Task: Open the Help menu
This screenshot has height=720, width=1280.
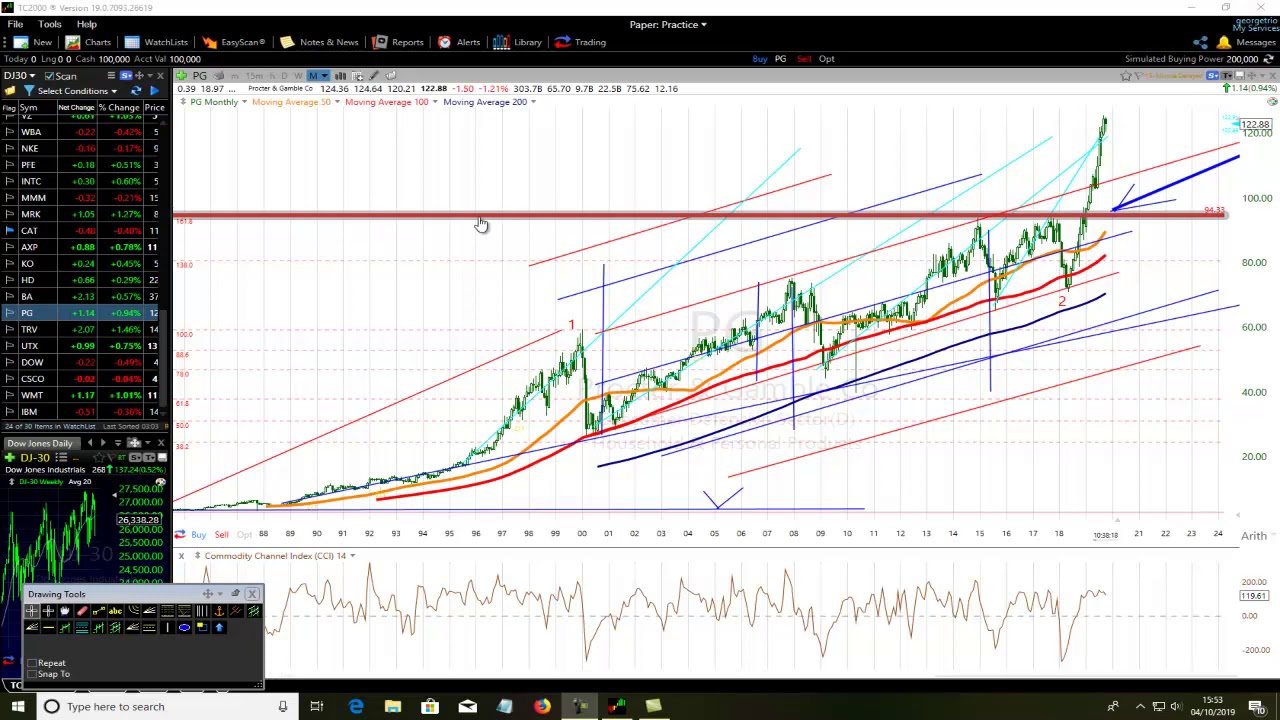Action: (x=87, y=24)
